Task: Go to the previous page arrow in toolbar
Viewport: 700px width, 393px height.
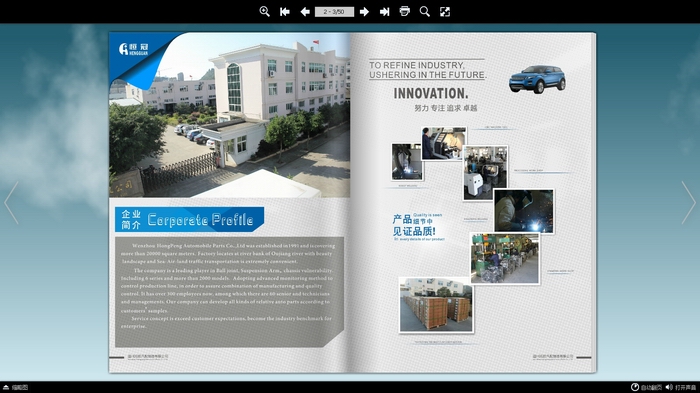Action: pos(305,12)
